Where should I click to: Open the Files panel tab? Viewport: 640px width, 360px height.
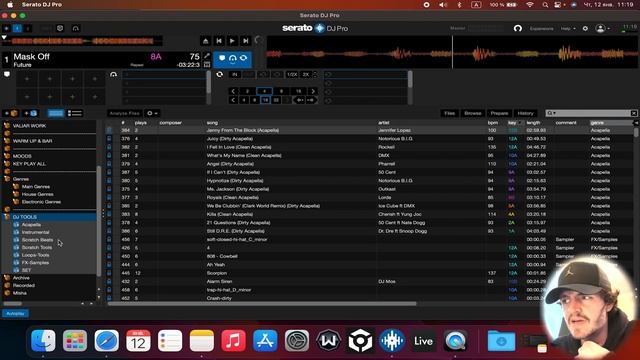449,113
